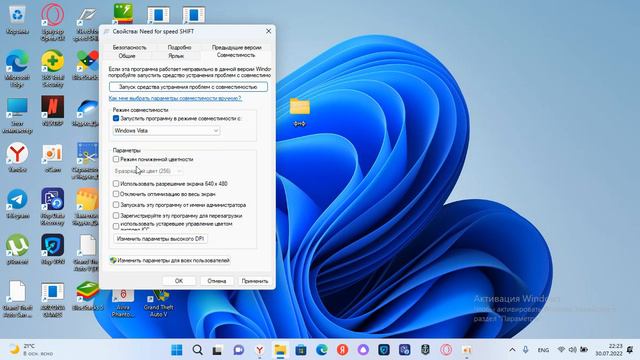The height and width of the screenshot is (360, 640).
Task: Open the Windows Vista compatibility dropdown
Action: (167, 131)
